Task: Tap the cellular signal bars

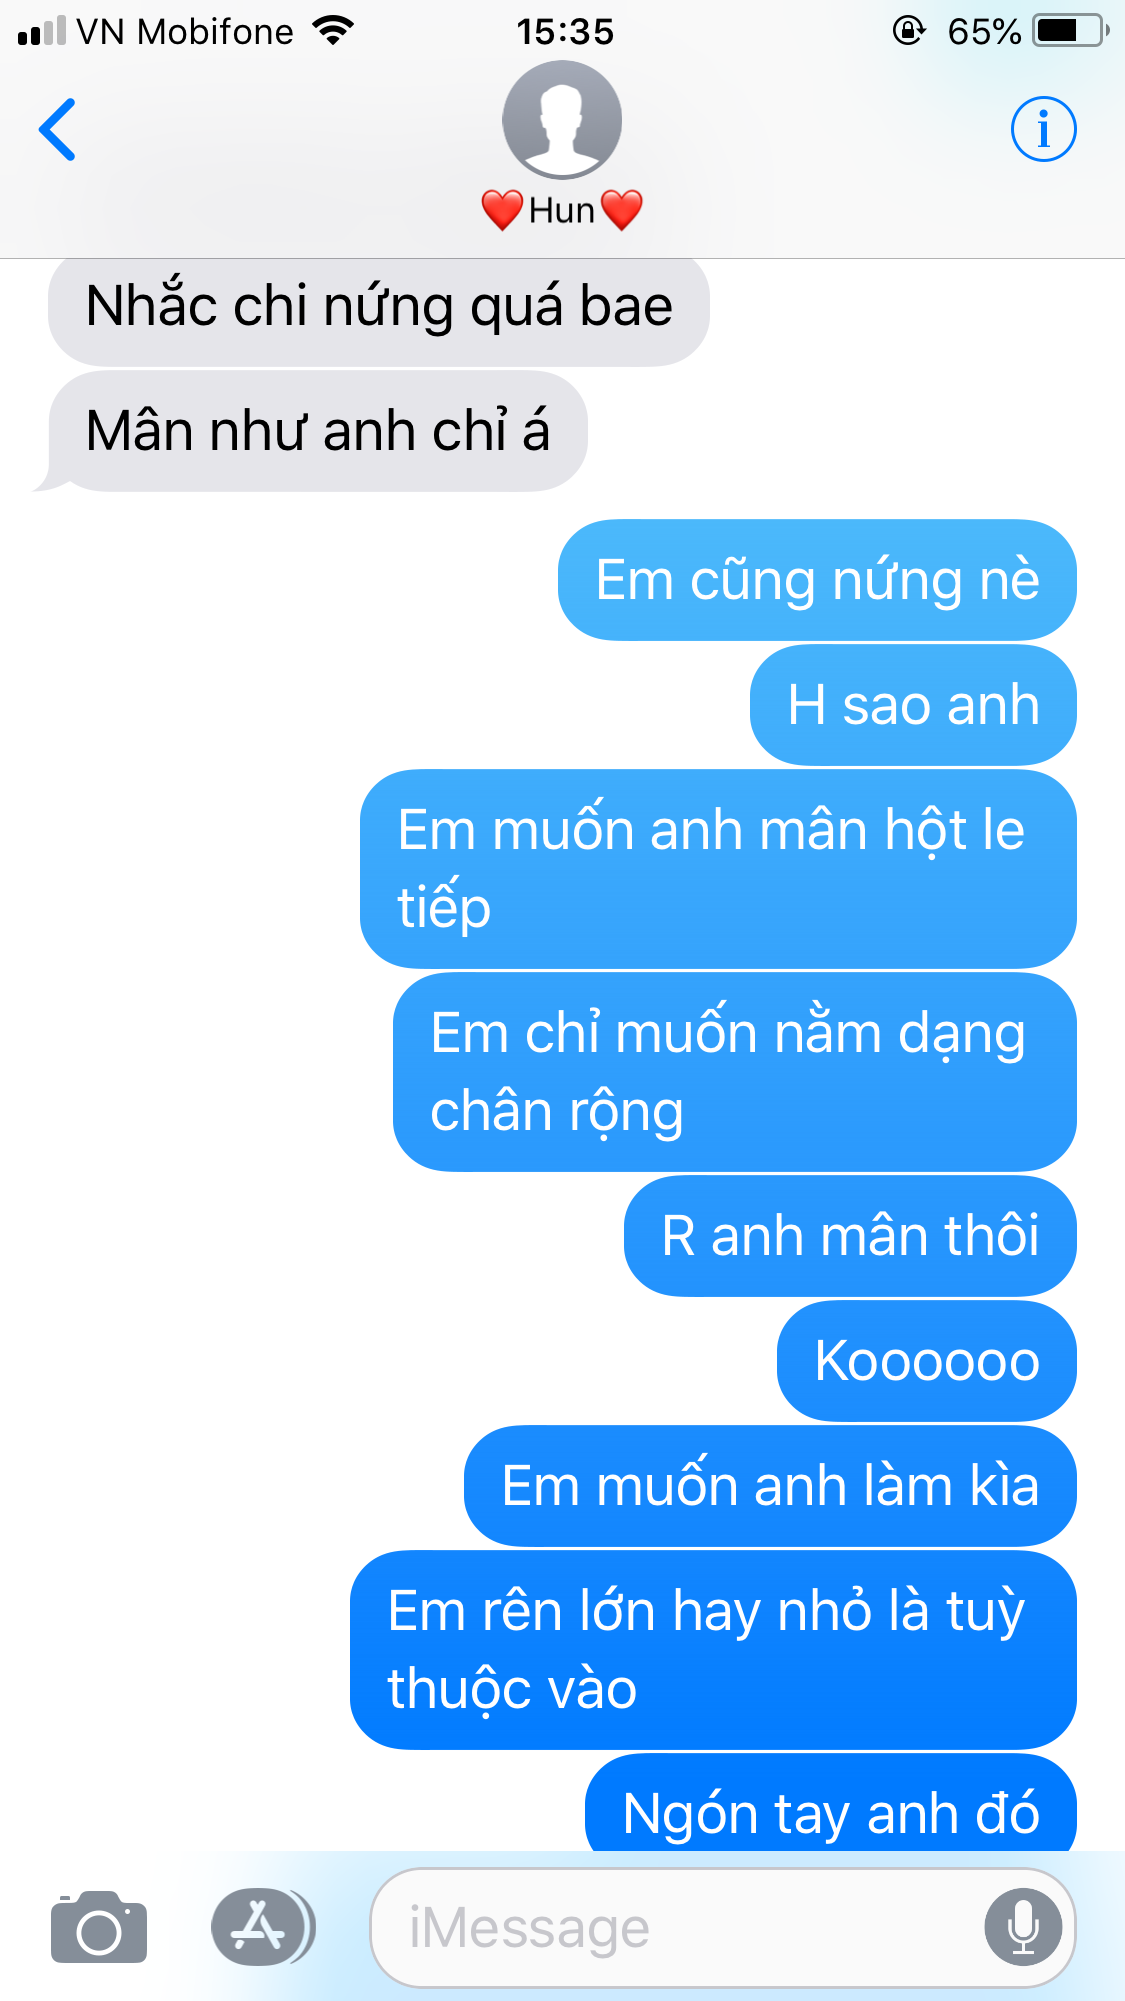Action: [41, 31]
